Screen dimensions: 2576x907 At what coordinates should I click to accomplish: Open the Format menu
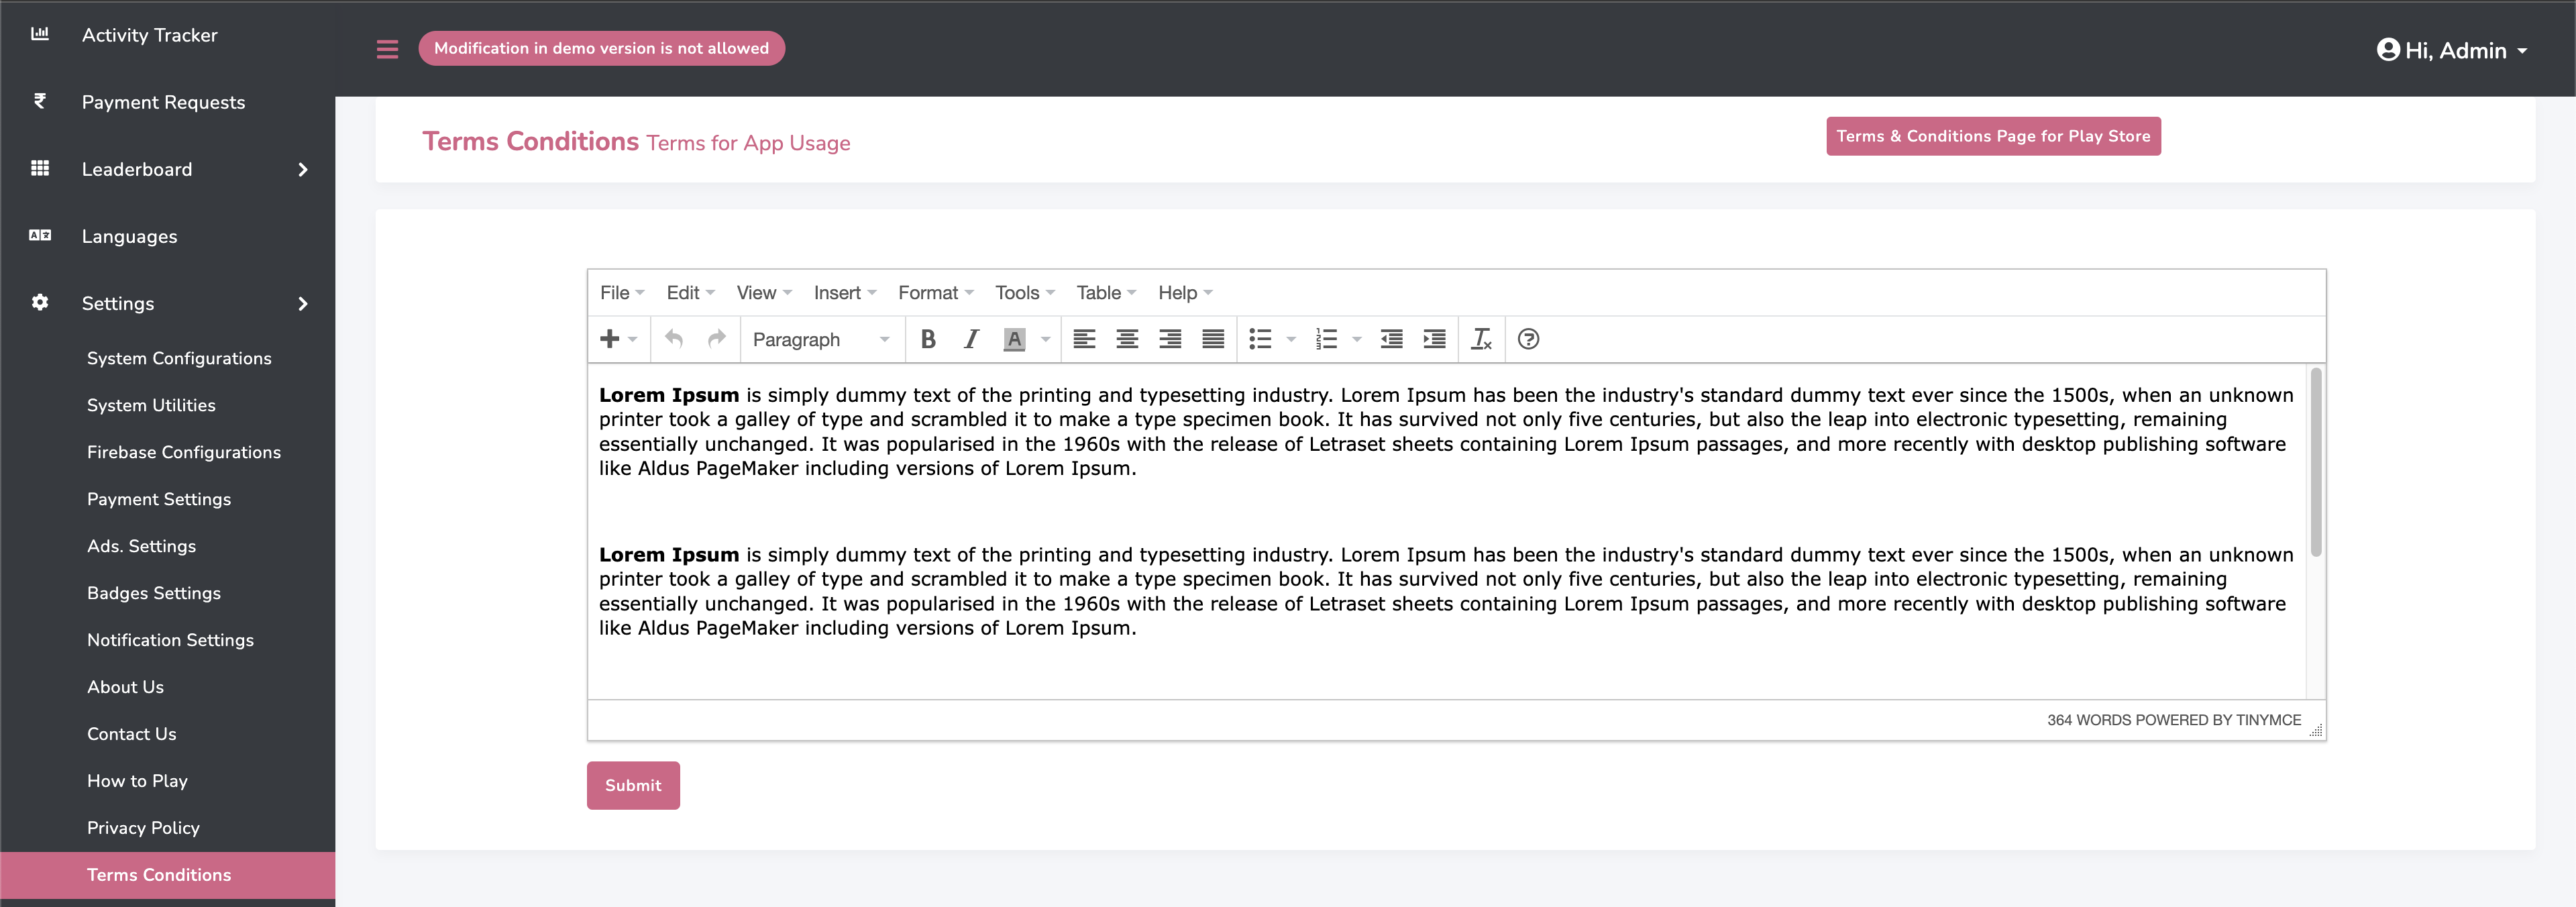pos(934,292)
